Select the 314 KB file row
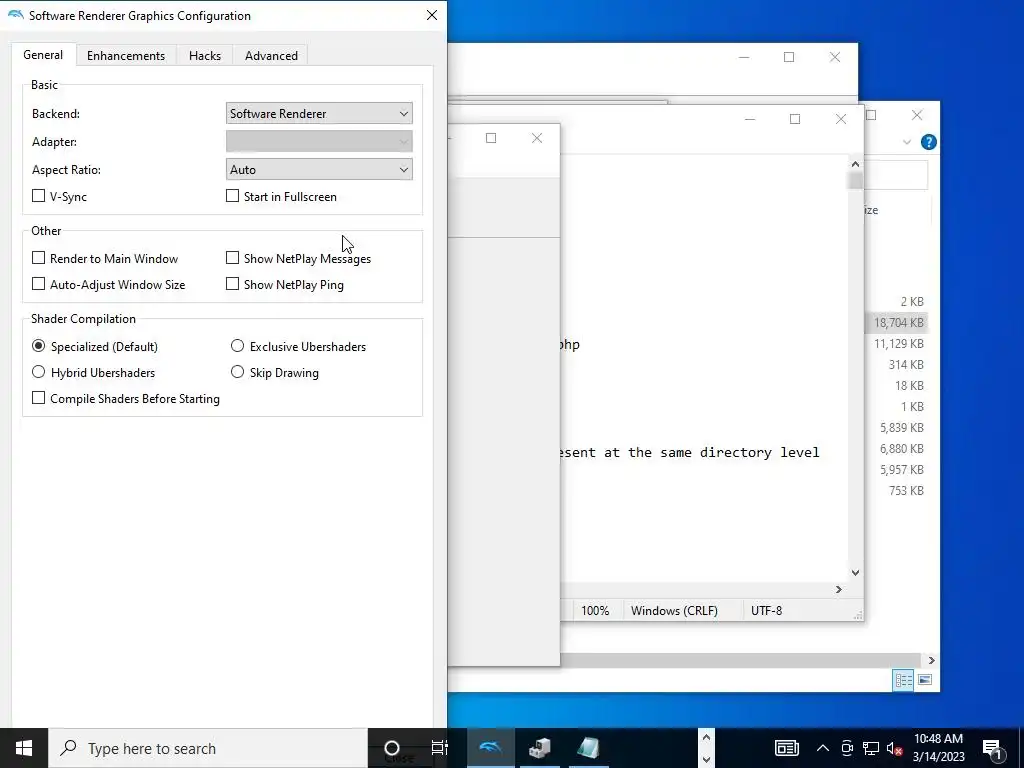The width and height of the screenshot is (1024, 768). 899,364
